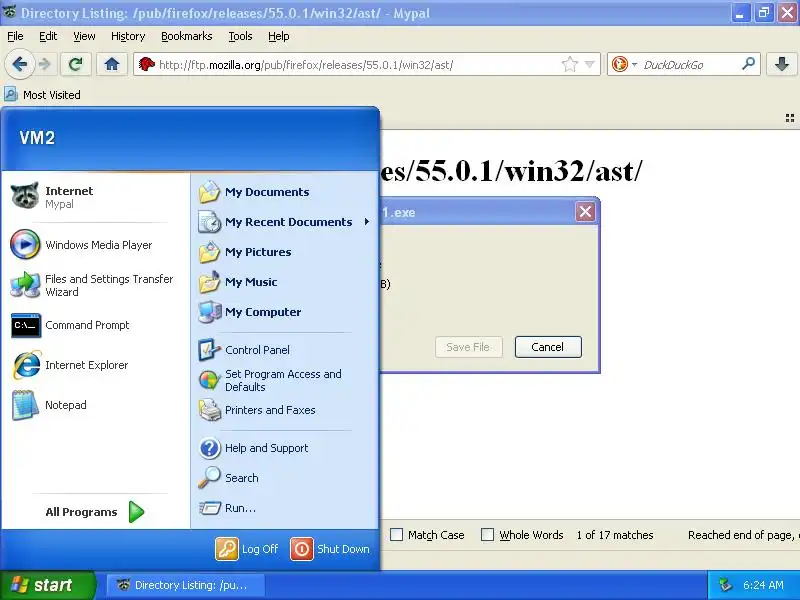Open My Documents folder
Viewport: 800px width, 600px height.
tap(285, 192)
